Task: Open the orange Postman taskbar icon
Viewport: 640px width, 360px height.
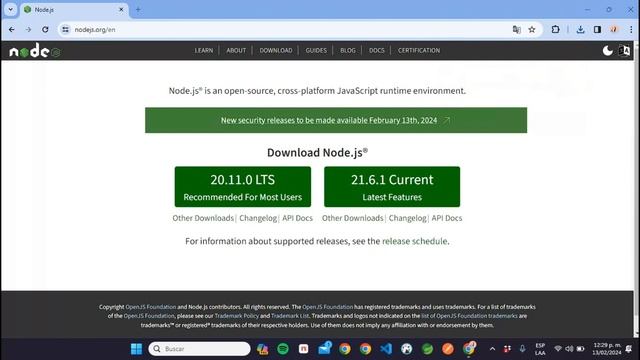Action: coord(448,349)
